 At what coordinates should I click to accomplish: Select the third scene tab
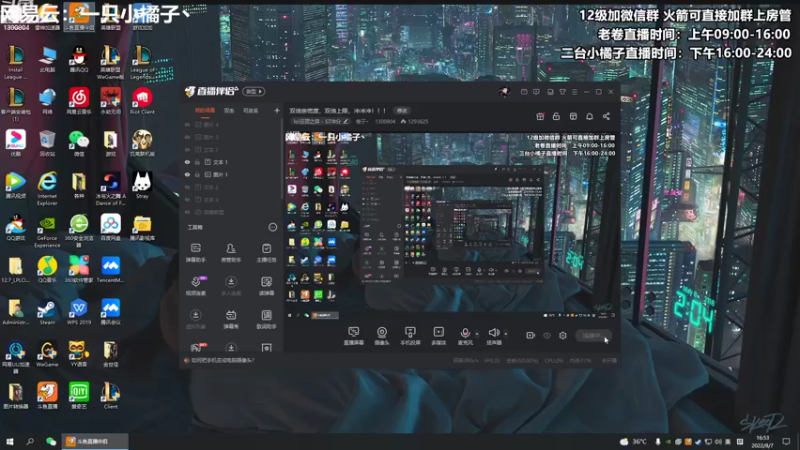coord(251,111)
